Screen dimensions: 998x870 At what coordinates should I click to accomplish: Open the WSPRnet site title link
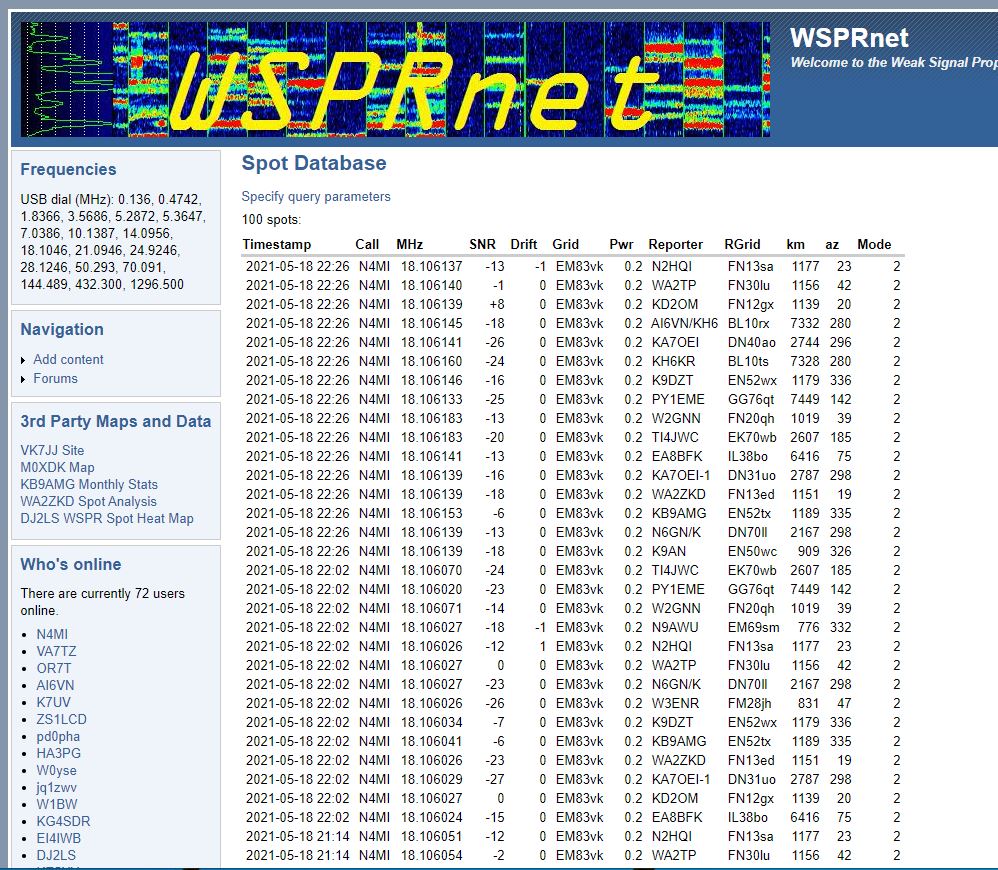[x=848, y=38]
